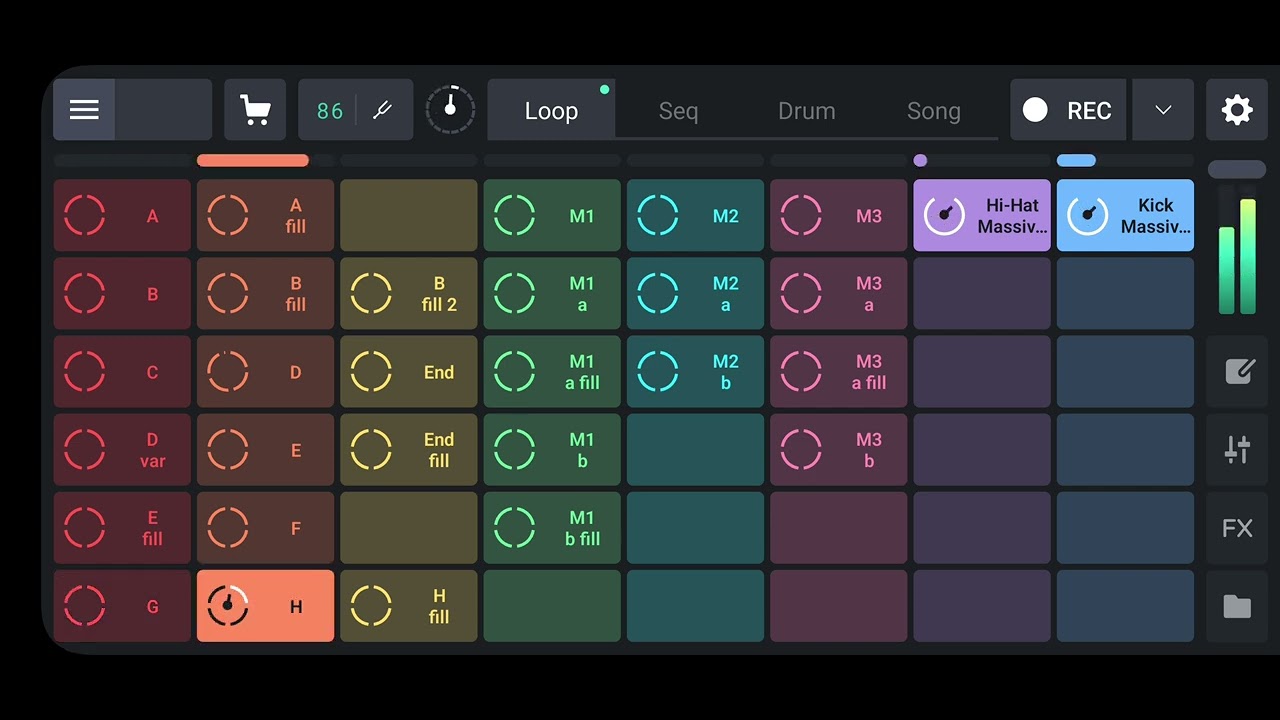Trigger loop pad A
The width and height of the screenshot is (1280, 720).
[x=122, y=215]
